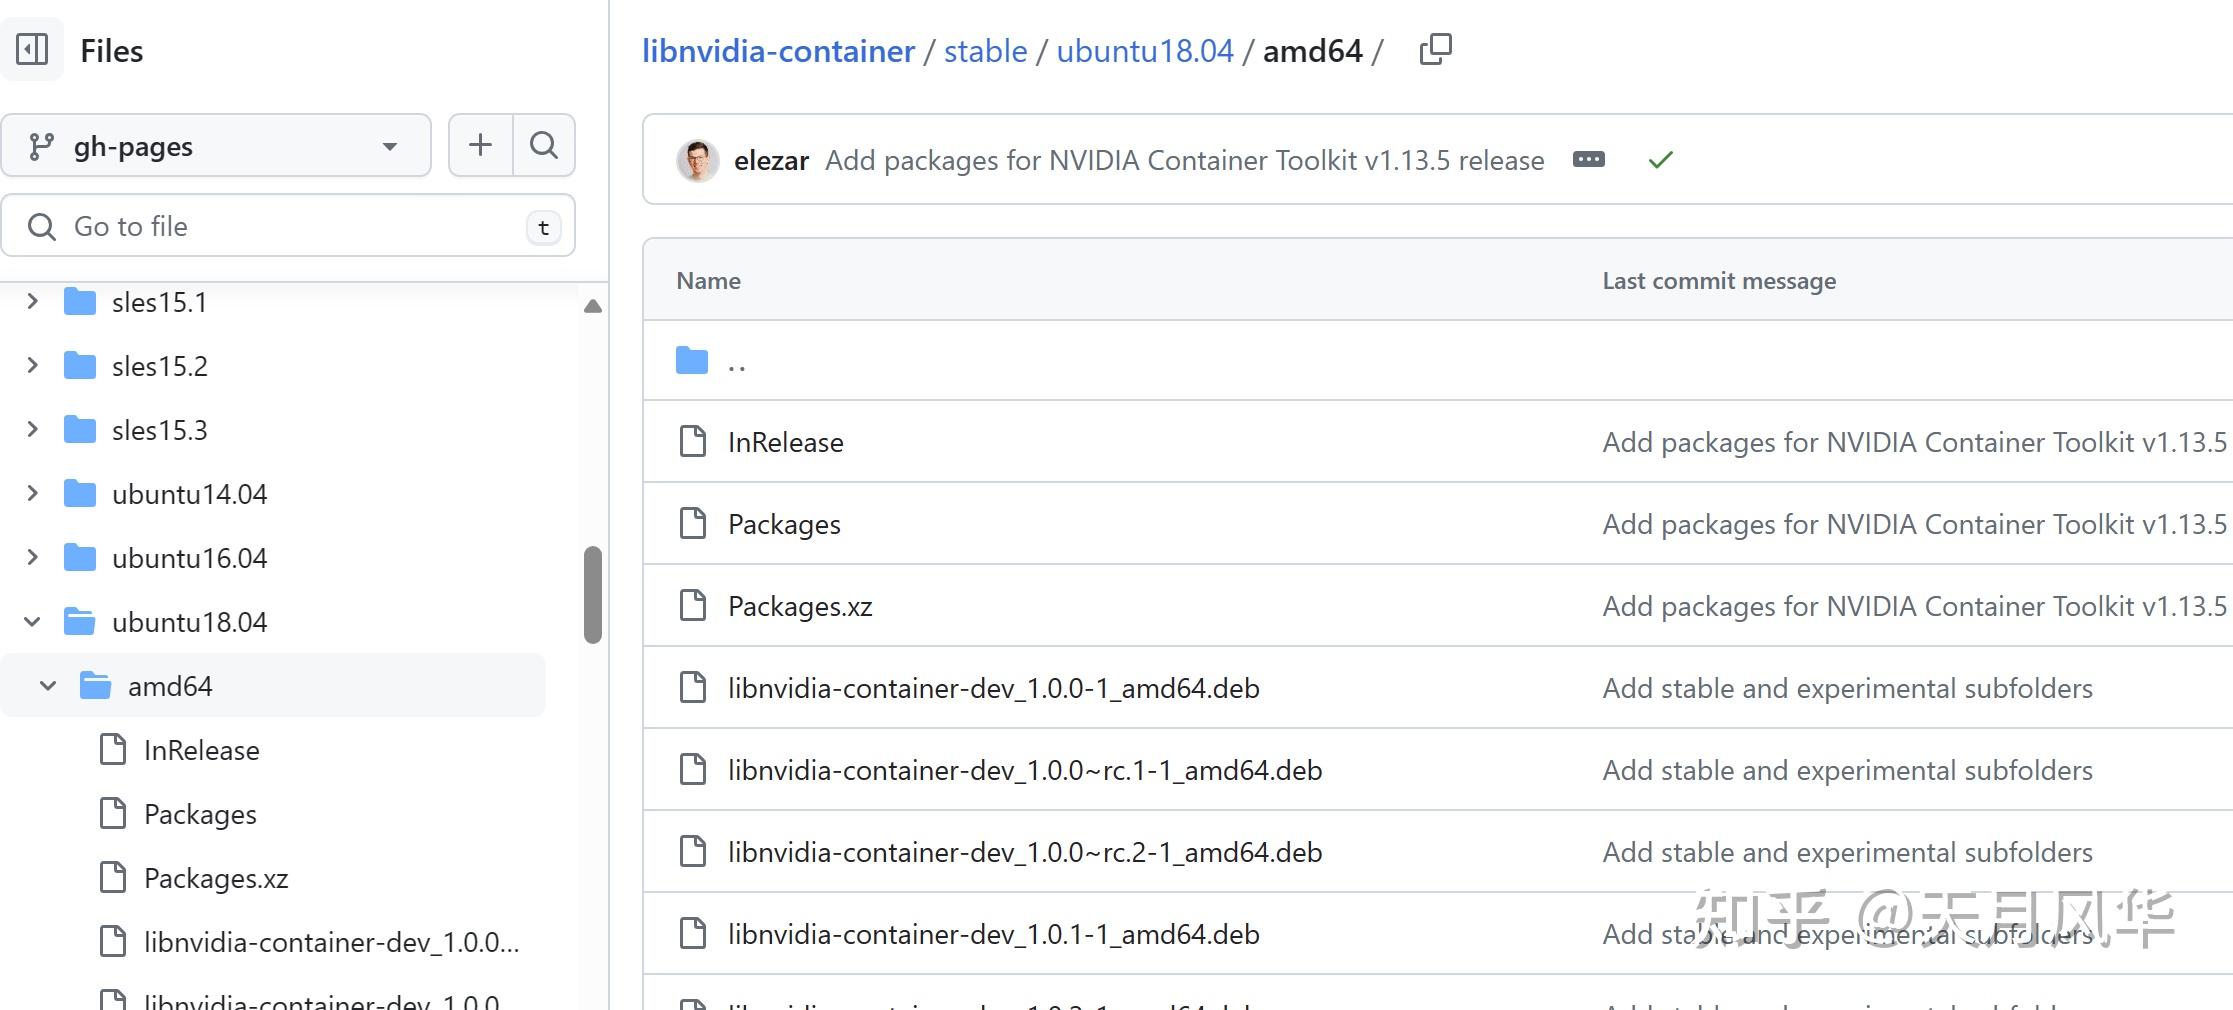Open the gh-pages branch dropdown
The height and width of the screenshot is (1010, 2233).
[x=390, y=146]
